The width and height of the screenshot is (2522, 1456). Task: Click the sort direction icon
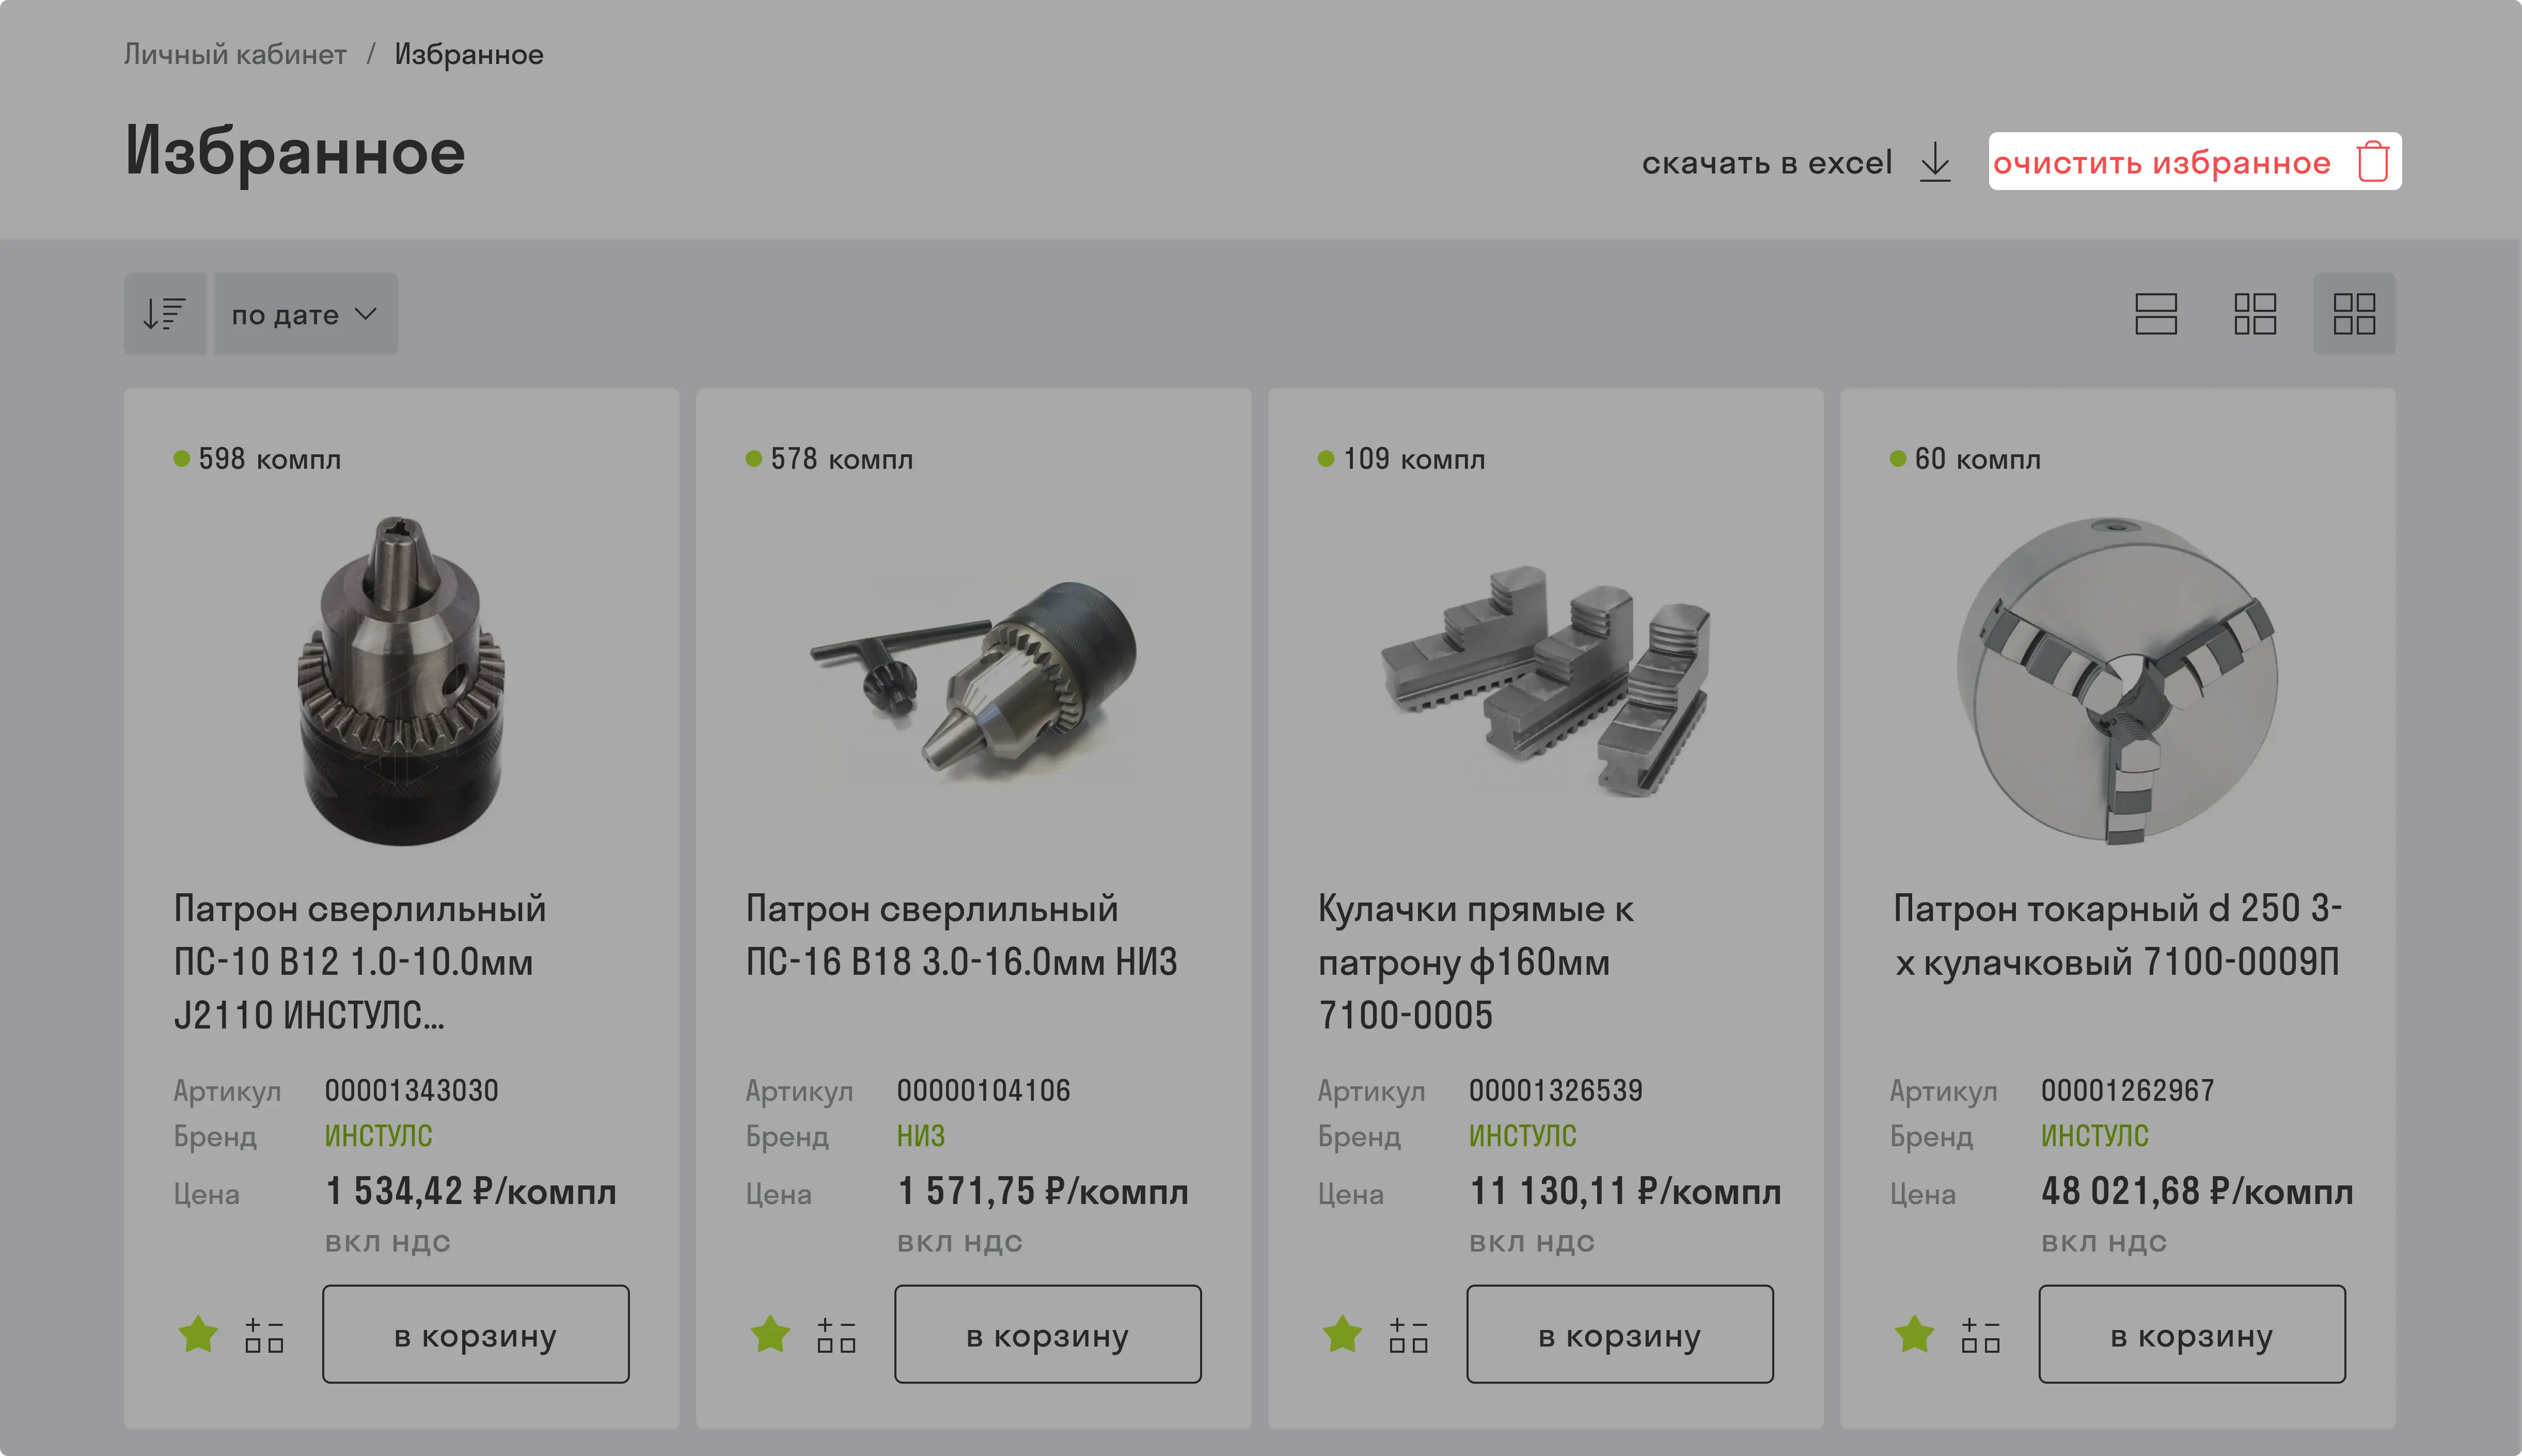point(165,314)
